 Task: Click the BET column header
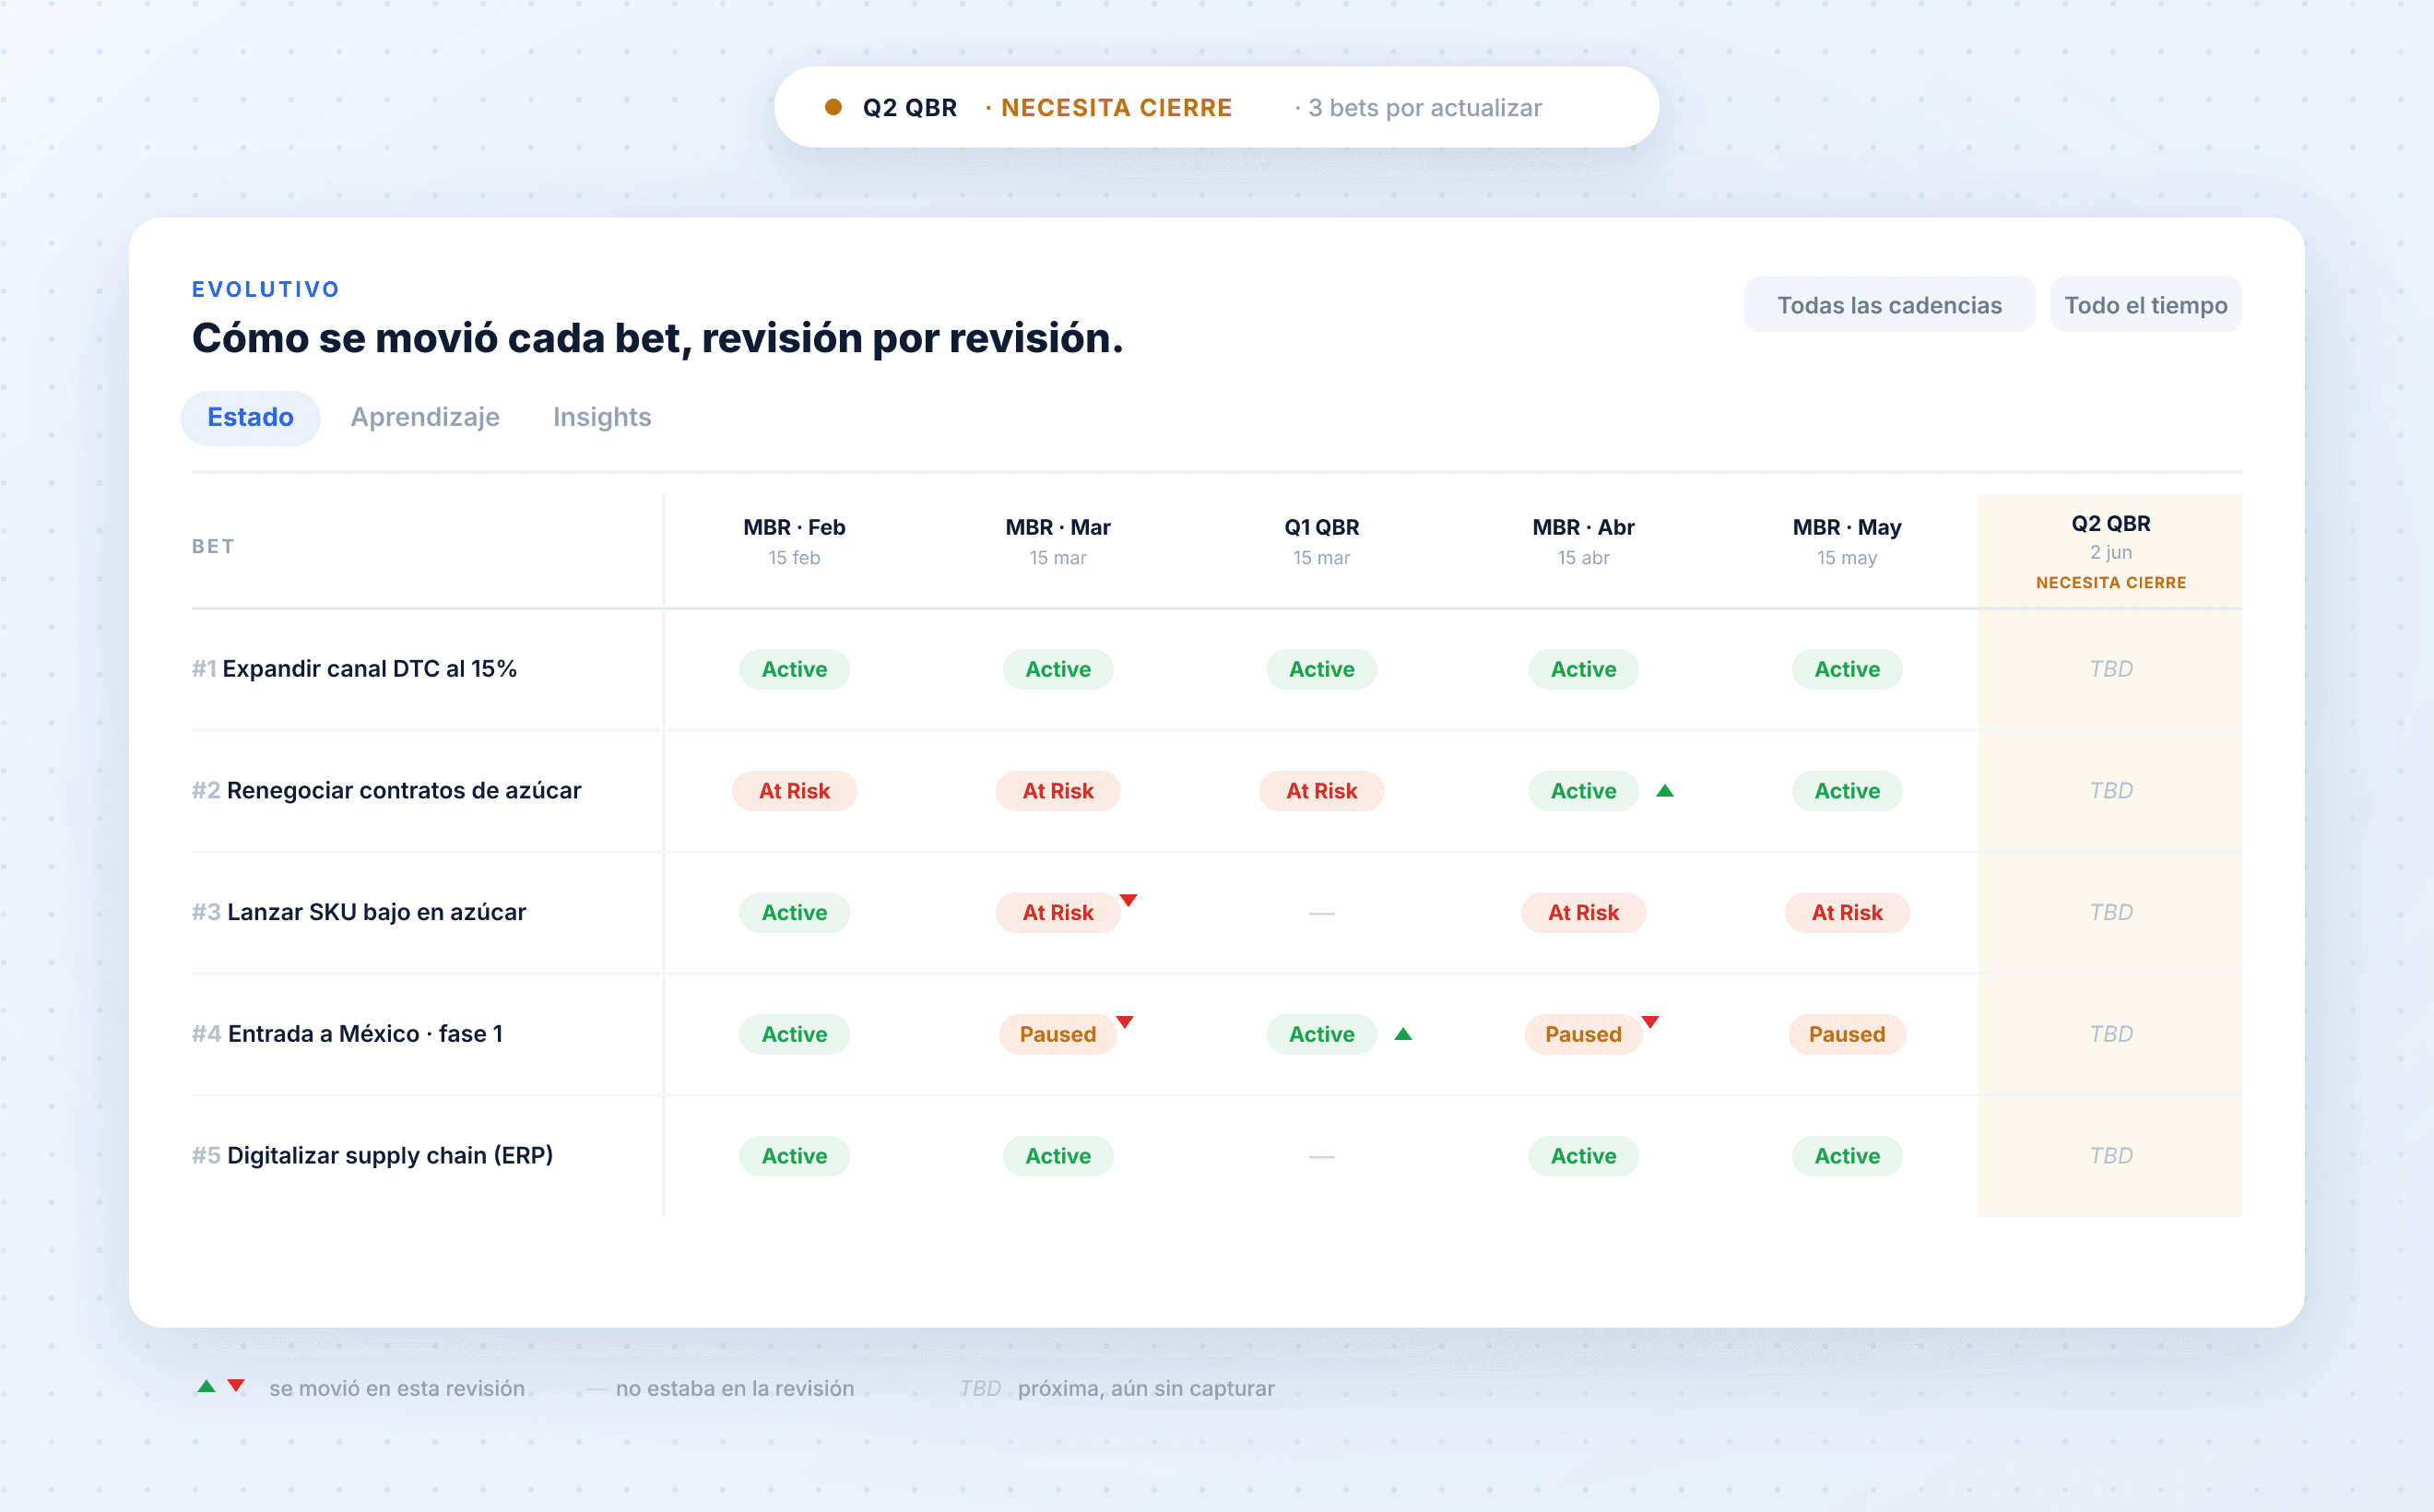213,546
